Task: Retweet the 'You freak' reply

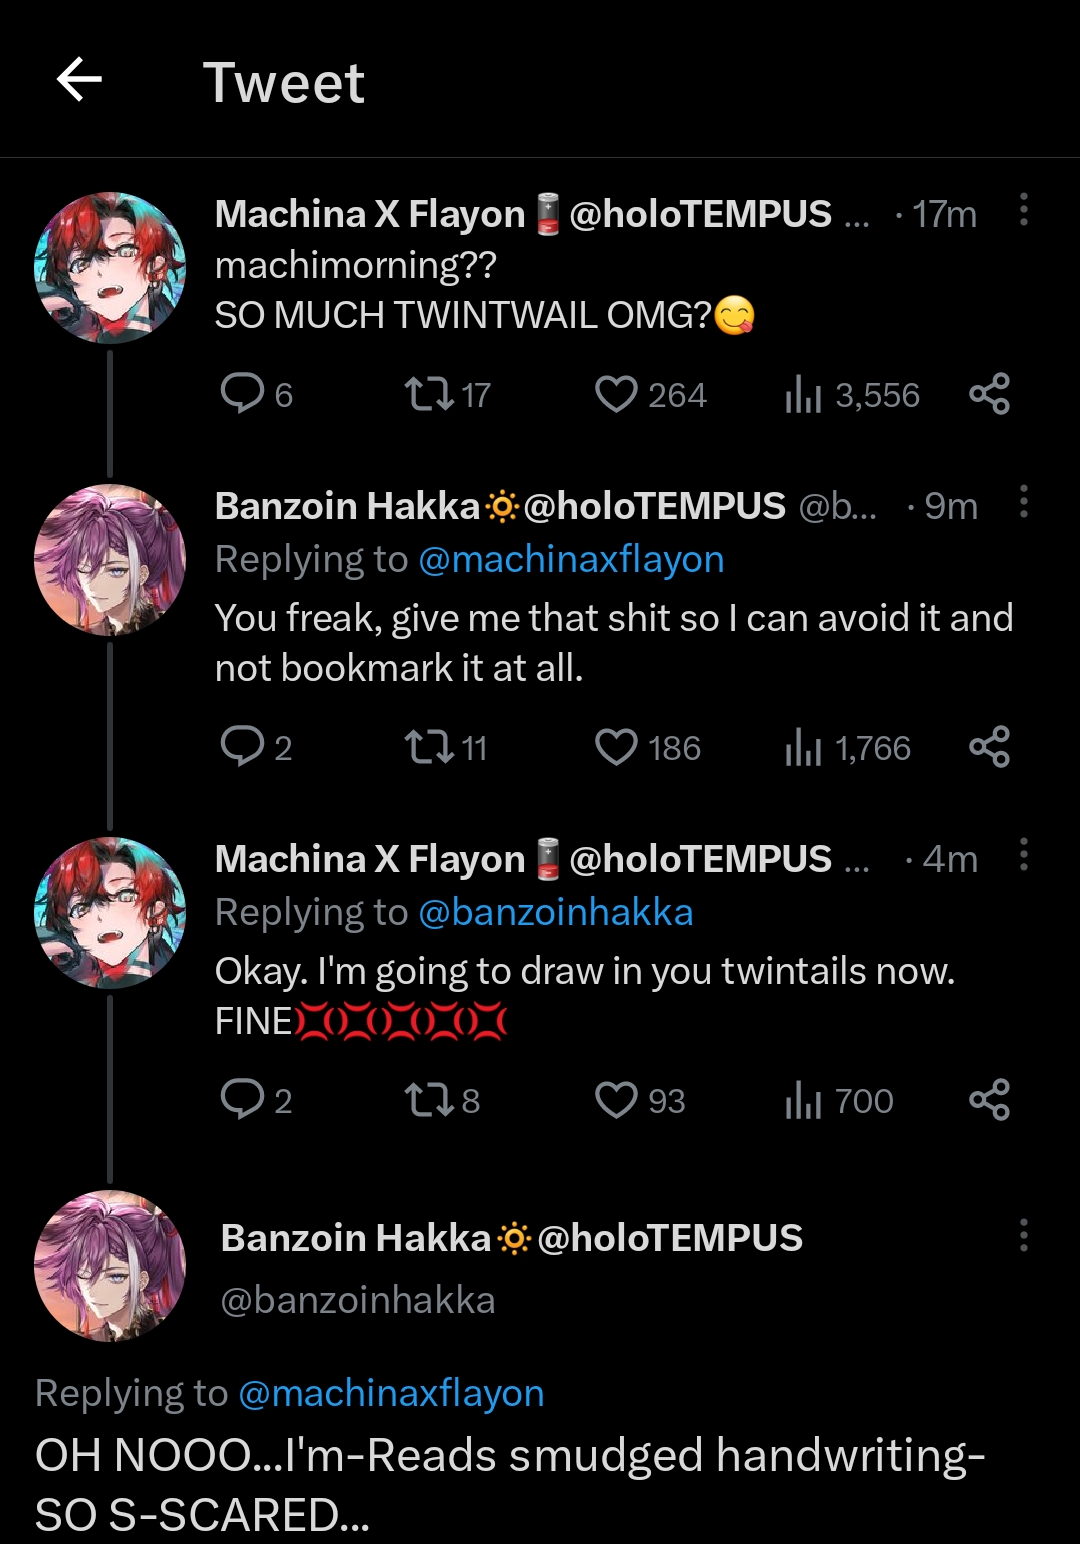Action: (x=428, y=748)
